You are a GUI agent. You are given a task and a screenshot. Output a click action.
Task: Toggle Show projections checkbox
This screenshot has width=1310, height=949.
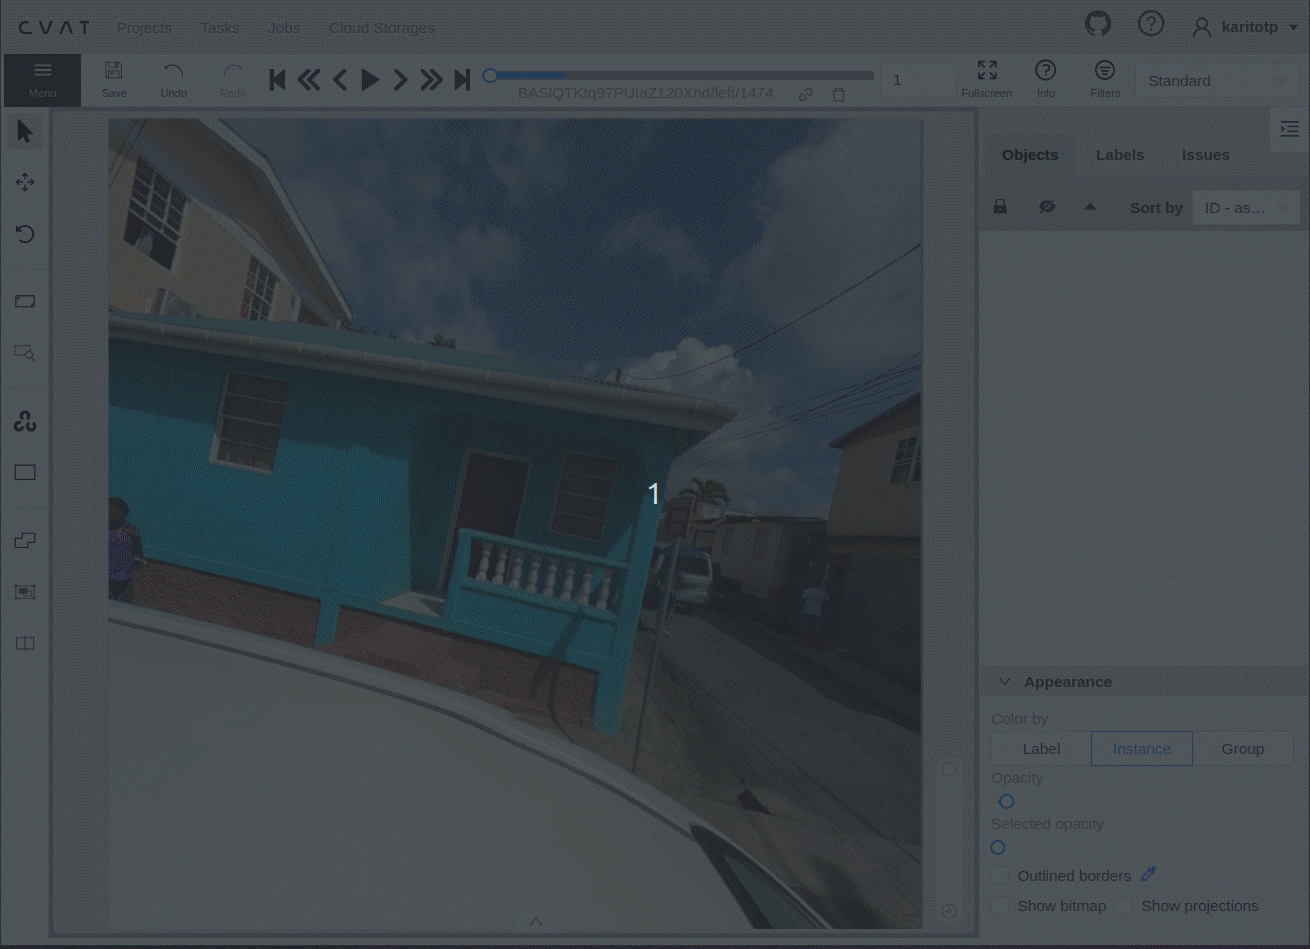pyautogui.click(x=1124, y=906)
